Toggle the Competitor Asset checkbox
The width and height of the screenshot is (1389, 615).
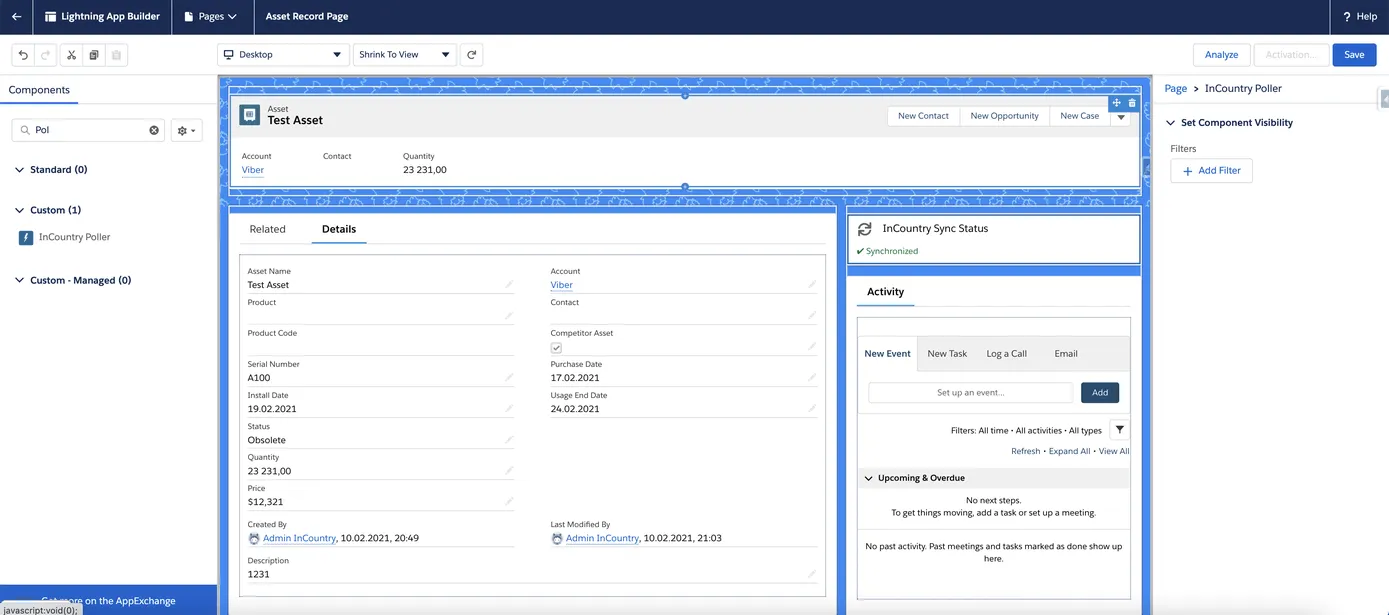(557, 348)
